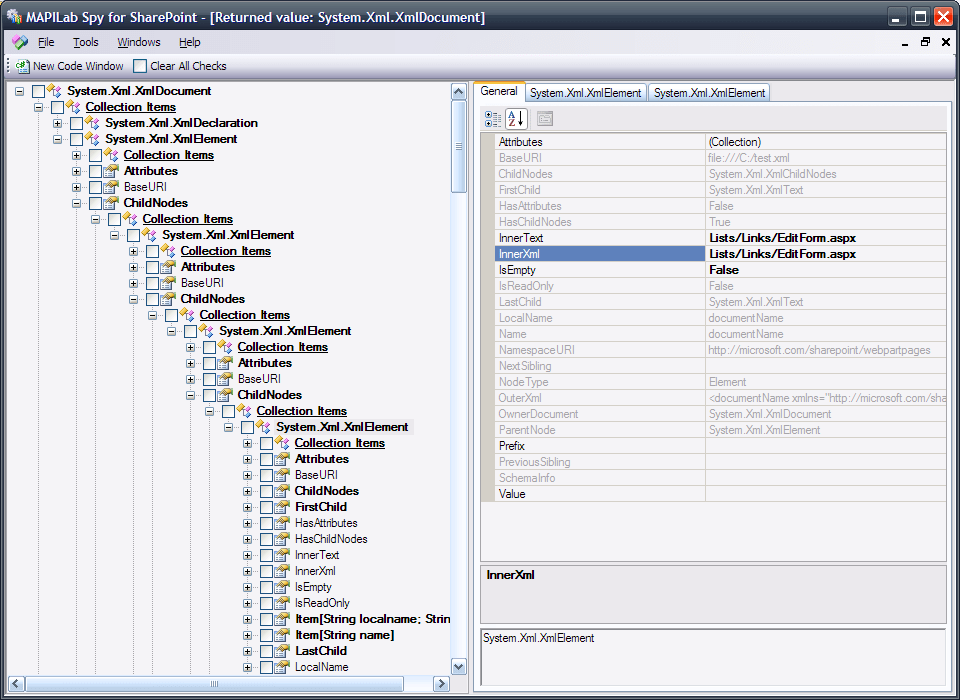This screenshot has width=960, height=700.
Task: Click the Clear All Checks button
Action: click(180, 66)
